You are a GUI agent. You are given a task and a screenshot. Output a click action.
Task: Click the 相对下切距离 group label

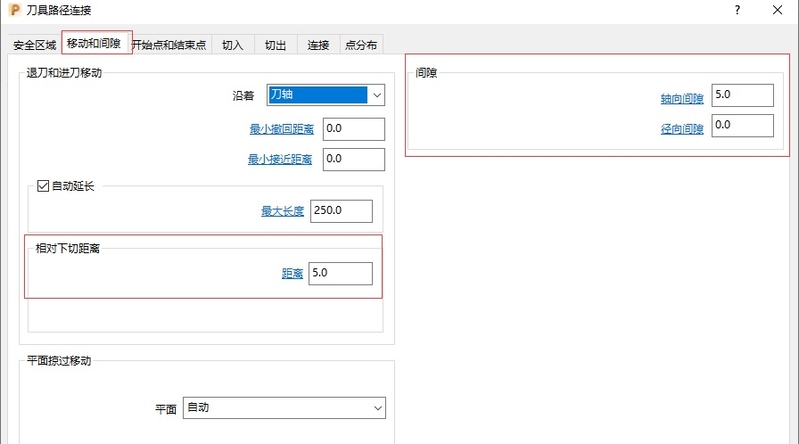point(68,249)
